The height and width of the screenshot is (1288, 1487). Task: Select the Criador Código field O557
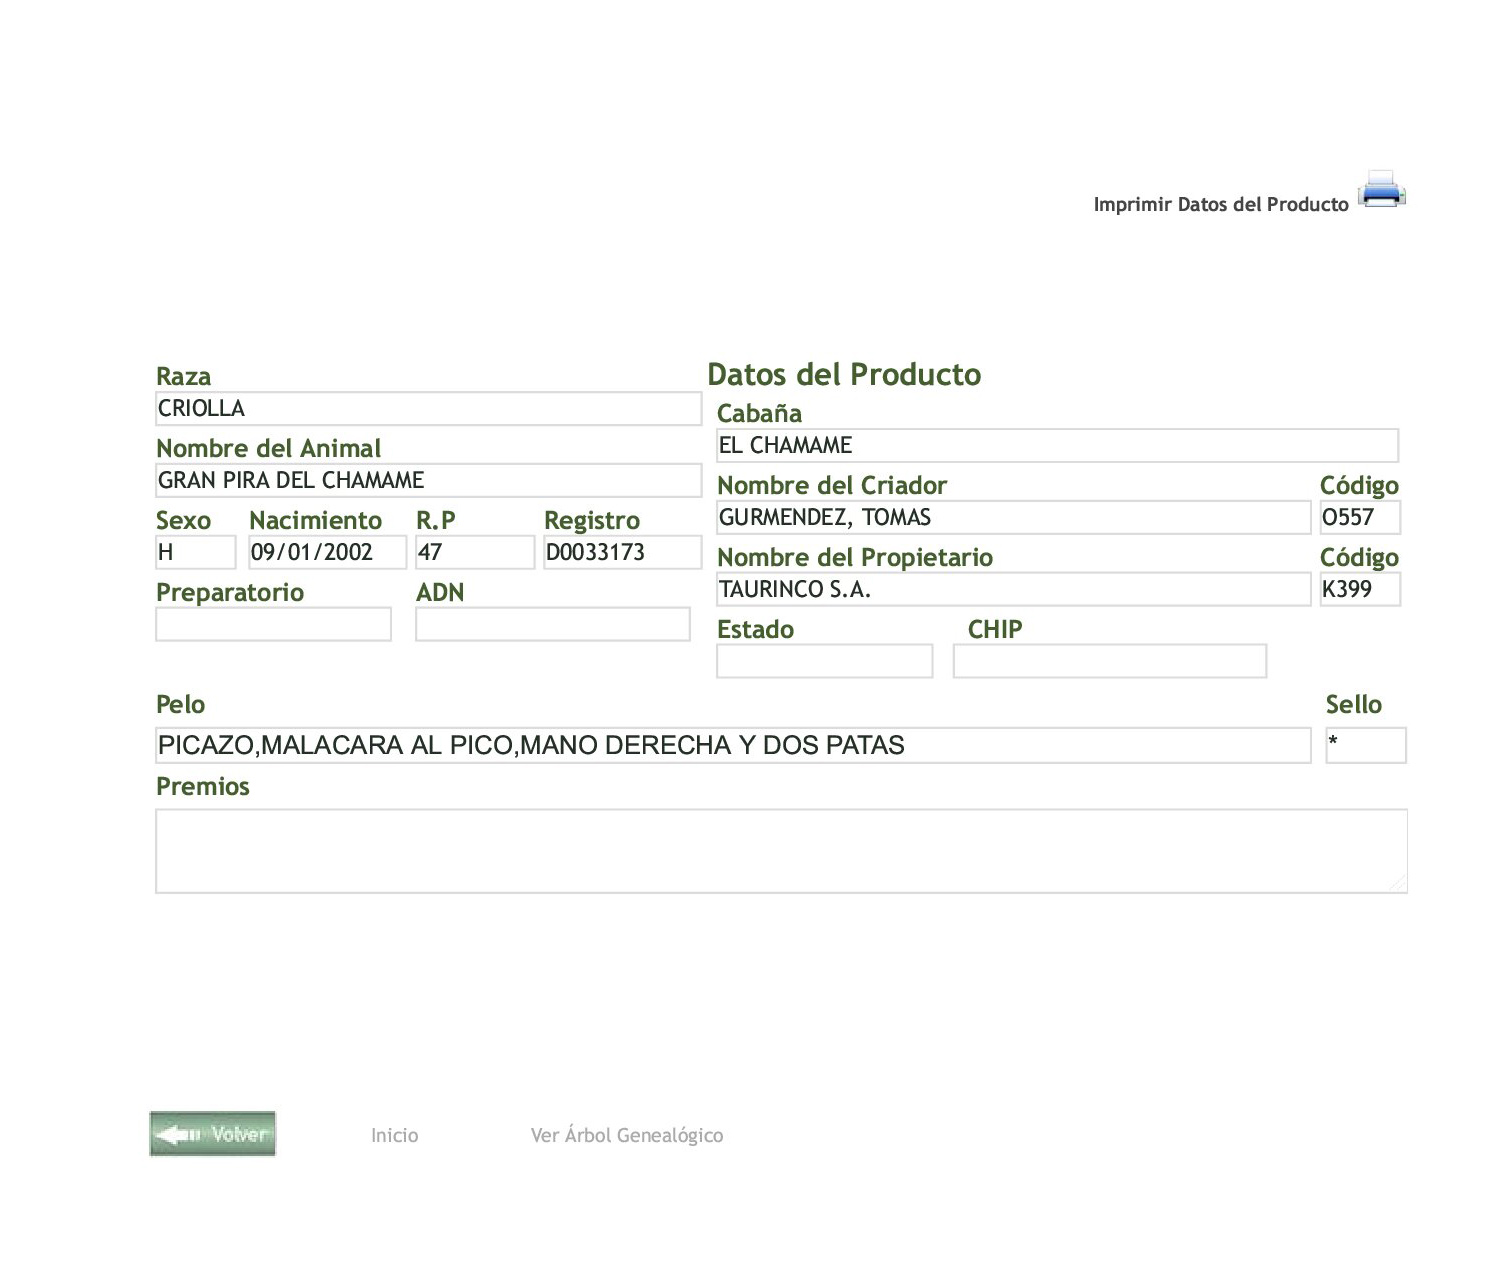[1359, 518]
